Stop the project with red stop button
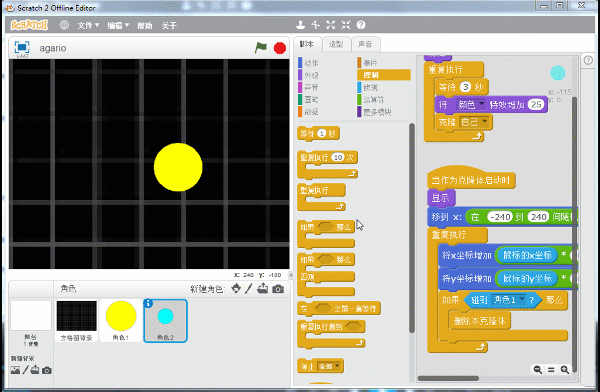Screen dimensions: 600x392 pyautogui.click(x=280, y=48)
